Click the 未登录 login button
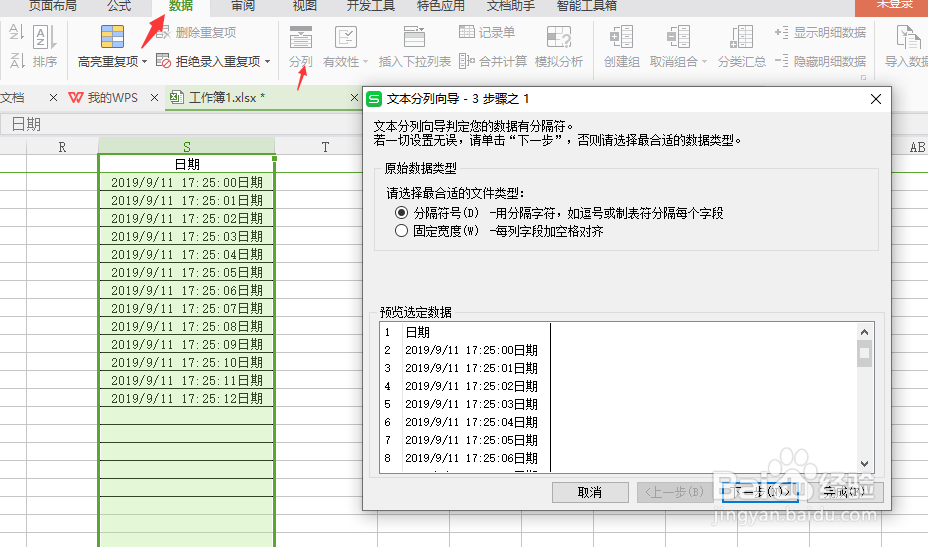 pyautogui.click(x=891, y=7)
